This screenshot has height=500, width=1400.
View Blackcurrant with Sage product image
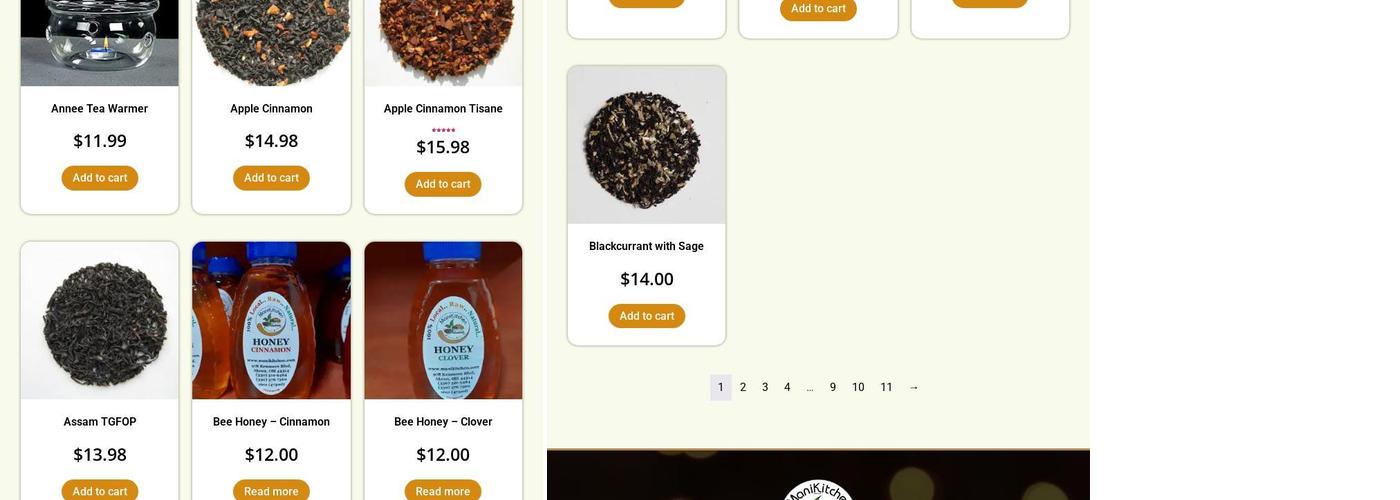pos(647,146)
